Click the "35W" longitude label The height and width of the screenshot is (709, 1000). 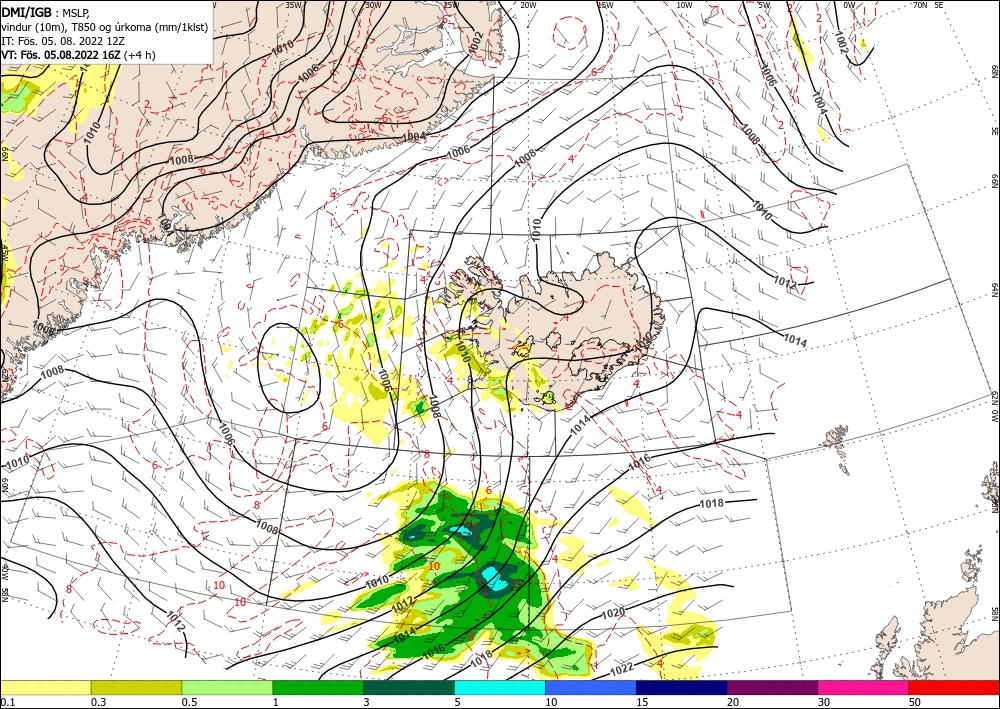293,5
